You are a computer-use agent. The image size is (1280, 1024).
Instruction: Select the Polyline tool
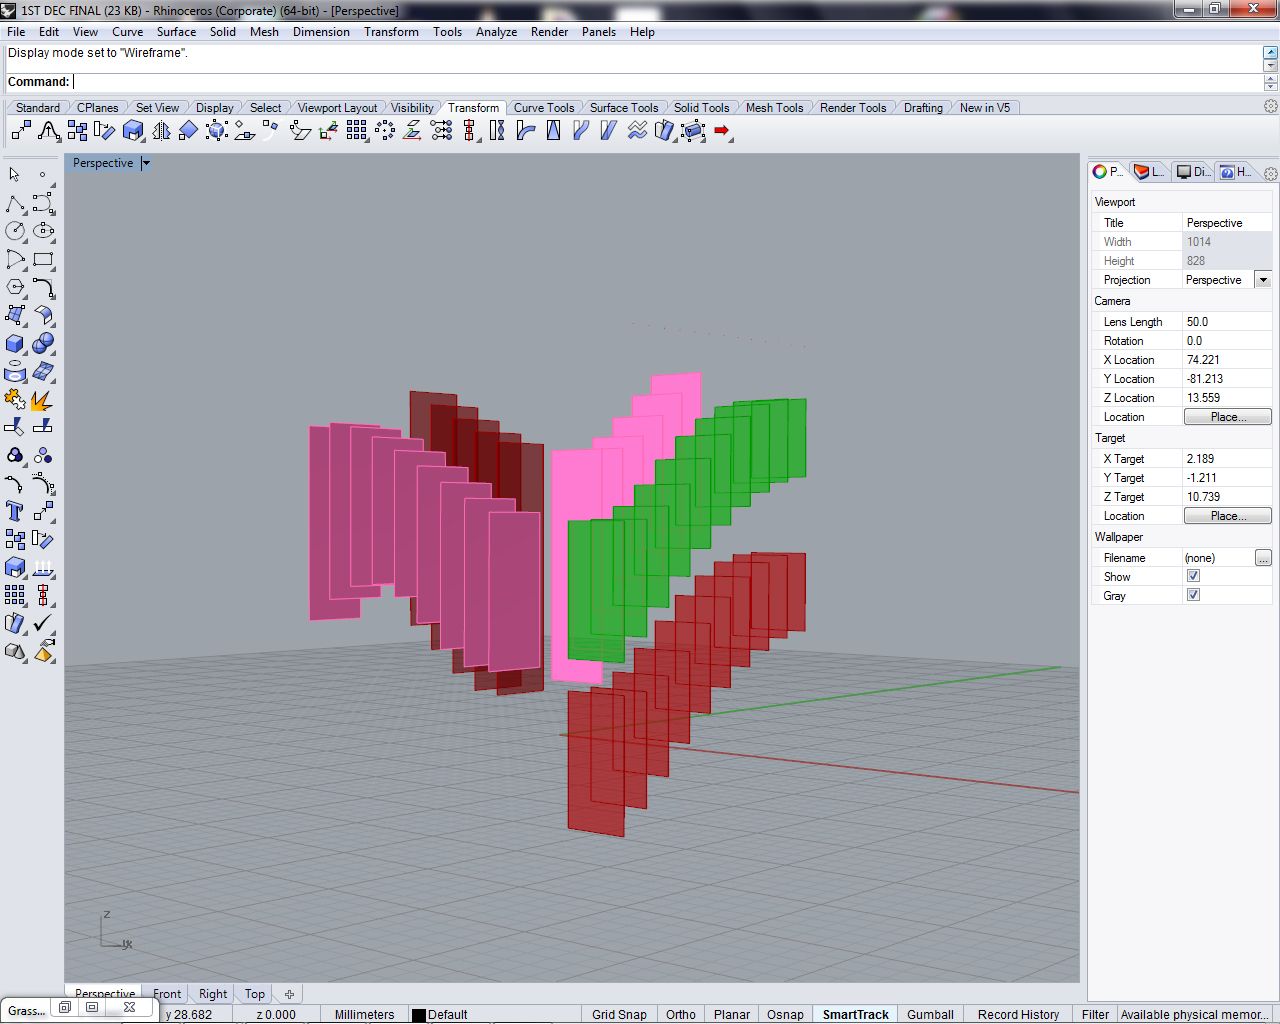coord(16,202)
